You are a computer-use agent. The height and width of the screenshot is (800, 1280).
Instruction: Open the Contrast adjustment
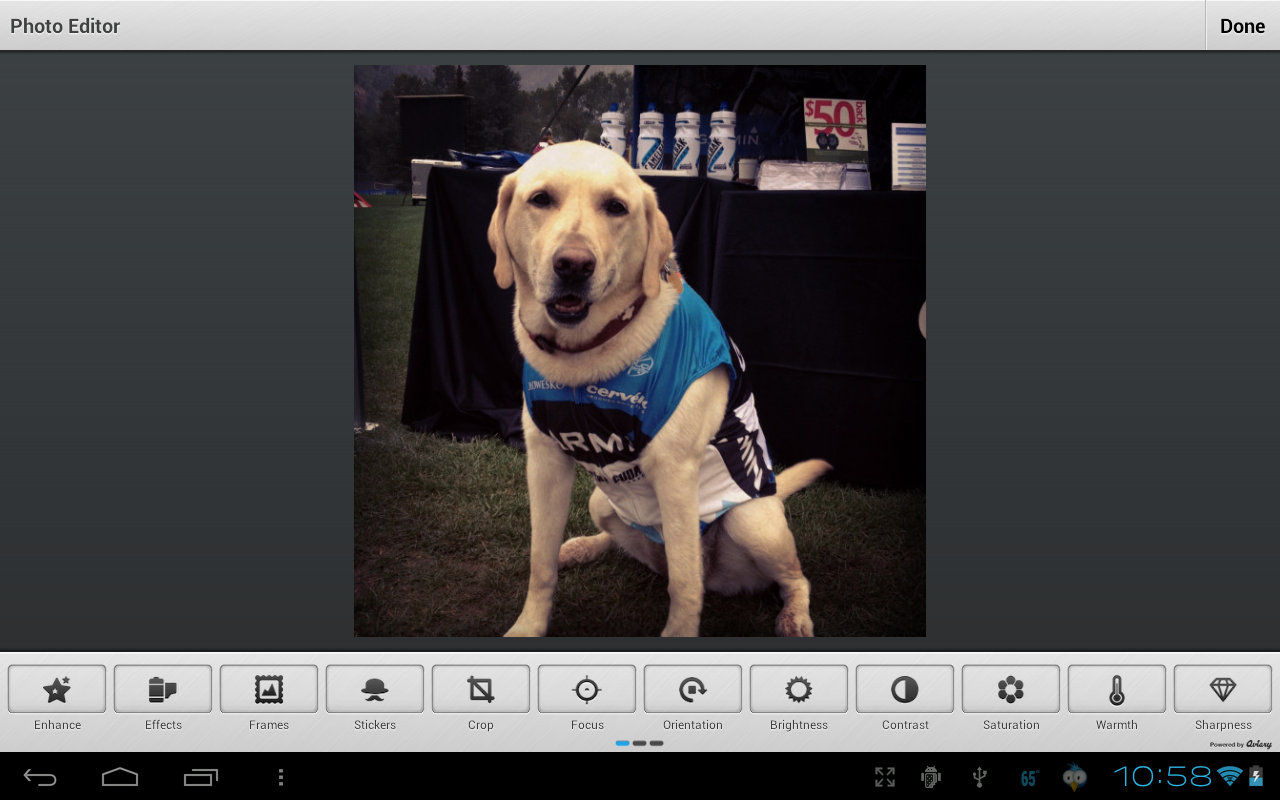coord(905,689)
